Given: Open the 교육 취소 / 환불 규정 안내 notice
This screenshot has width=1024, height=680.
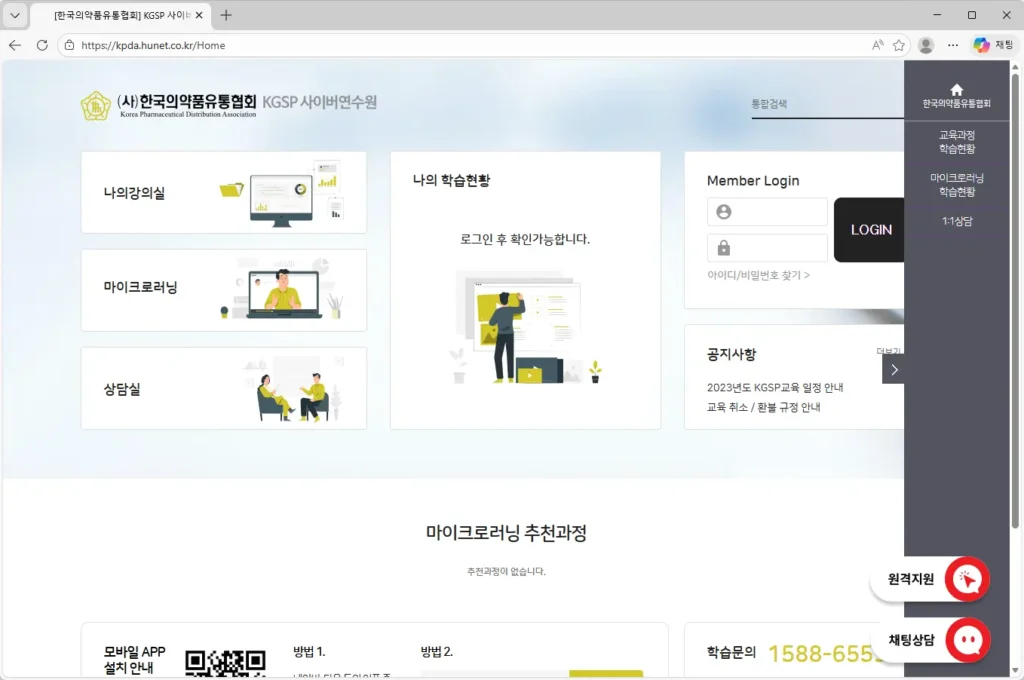Looking at the screenshot, I should (x=763, y=407).
